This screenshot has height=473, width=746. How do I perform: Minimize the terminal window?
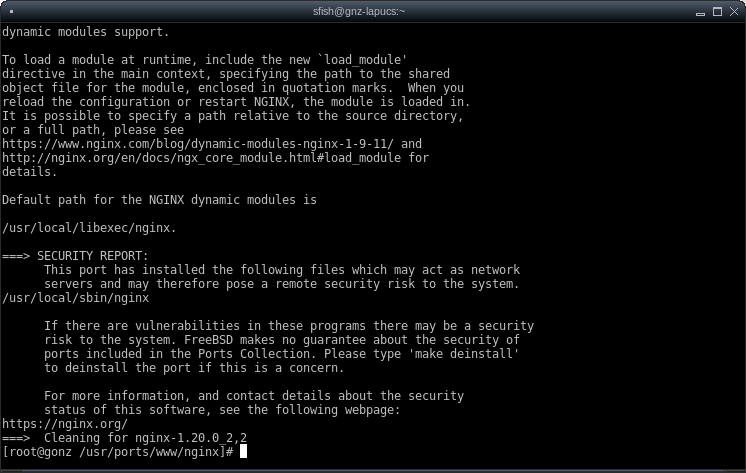[700, 12]
